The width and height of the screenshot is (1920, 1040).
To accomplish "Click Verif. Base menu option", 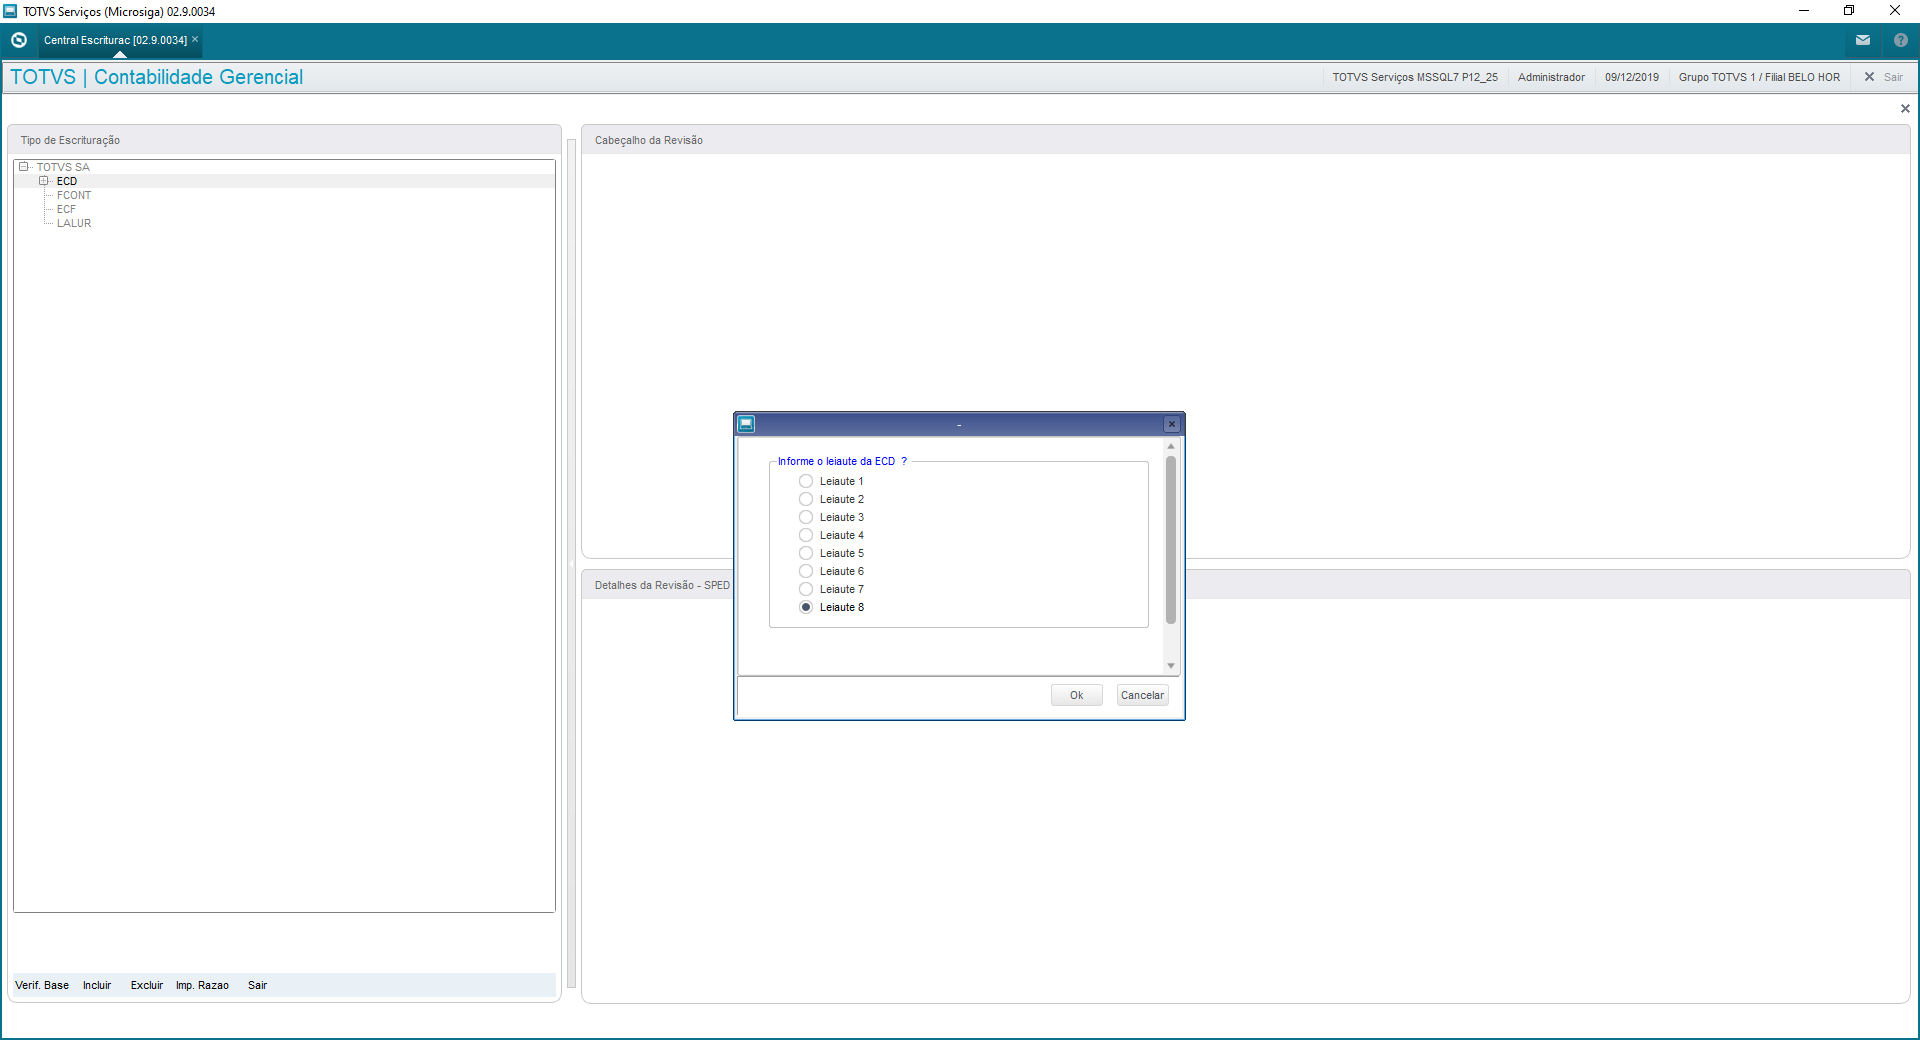I will [x=42, y=985].
